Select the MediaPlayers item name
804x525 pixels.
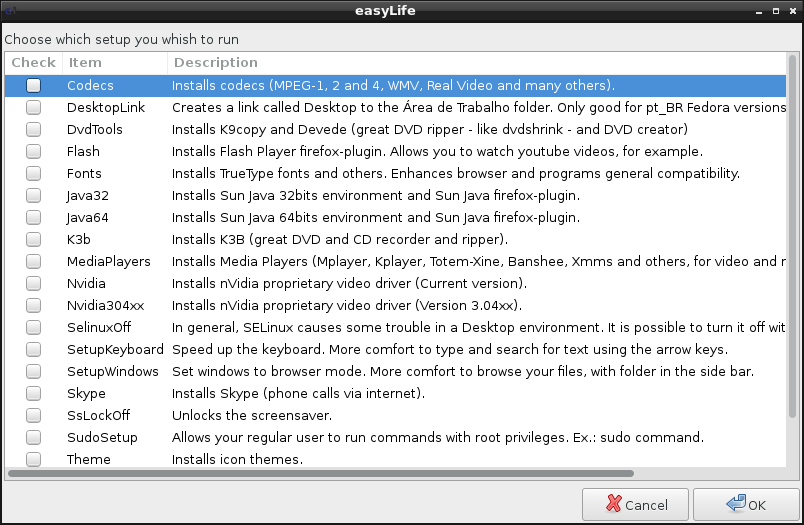coord(109,262)
